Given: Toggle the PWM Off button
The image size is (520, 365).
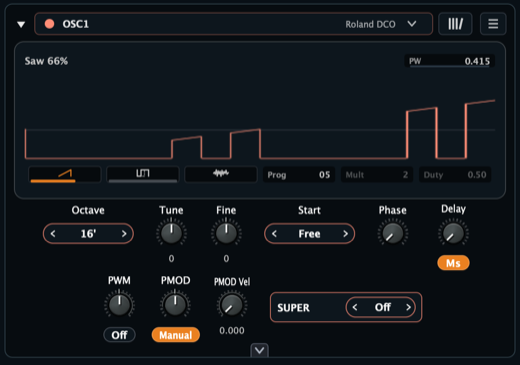Looking at the screenshot, I should 119,335.
